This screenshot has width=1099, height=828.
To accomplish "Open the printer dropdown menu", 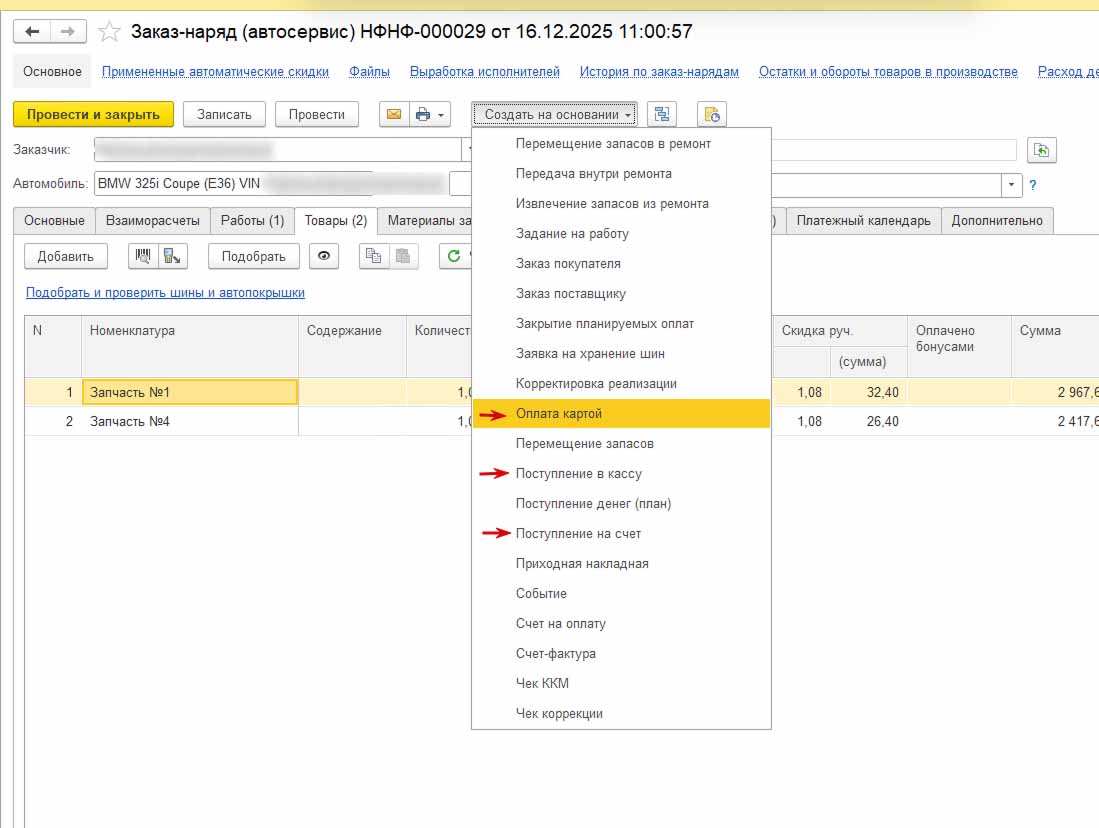I will 430,114.
